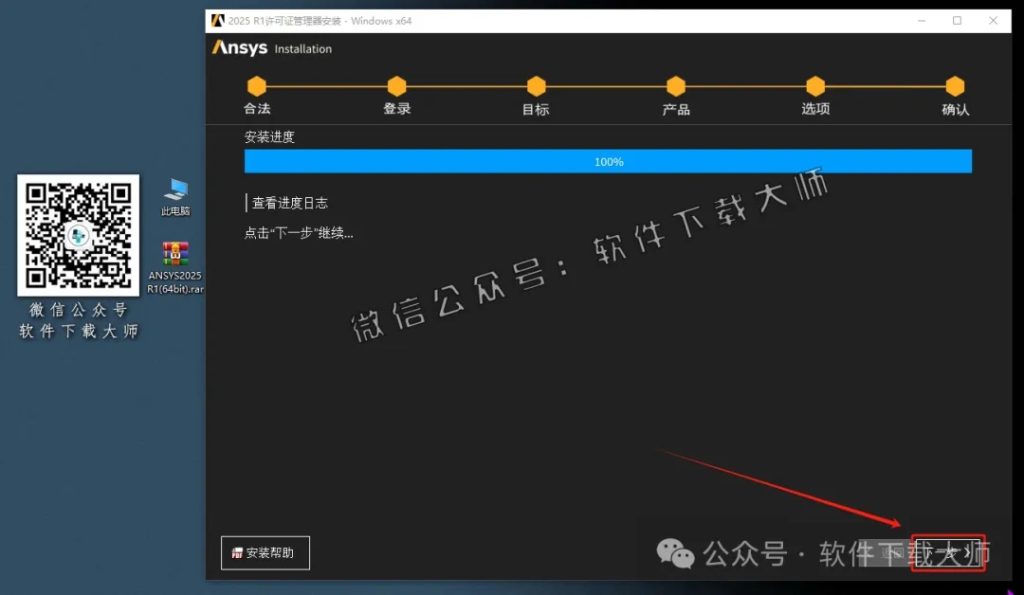Image resolution: width=1024 pixels, height=595 pixels.
Task: Click the Ansys logo in the title bar
Action: (x=216, y=20)
